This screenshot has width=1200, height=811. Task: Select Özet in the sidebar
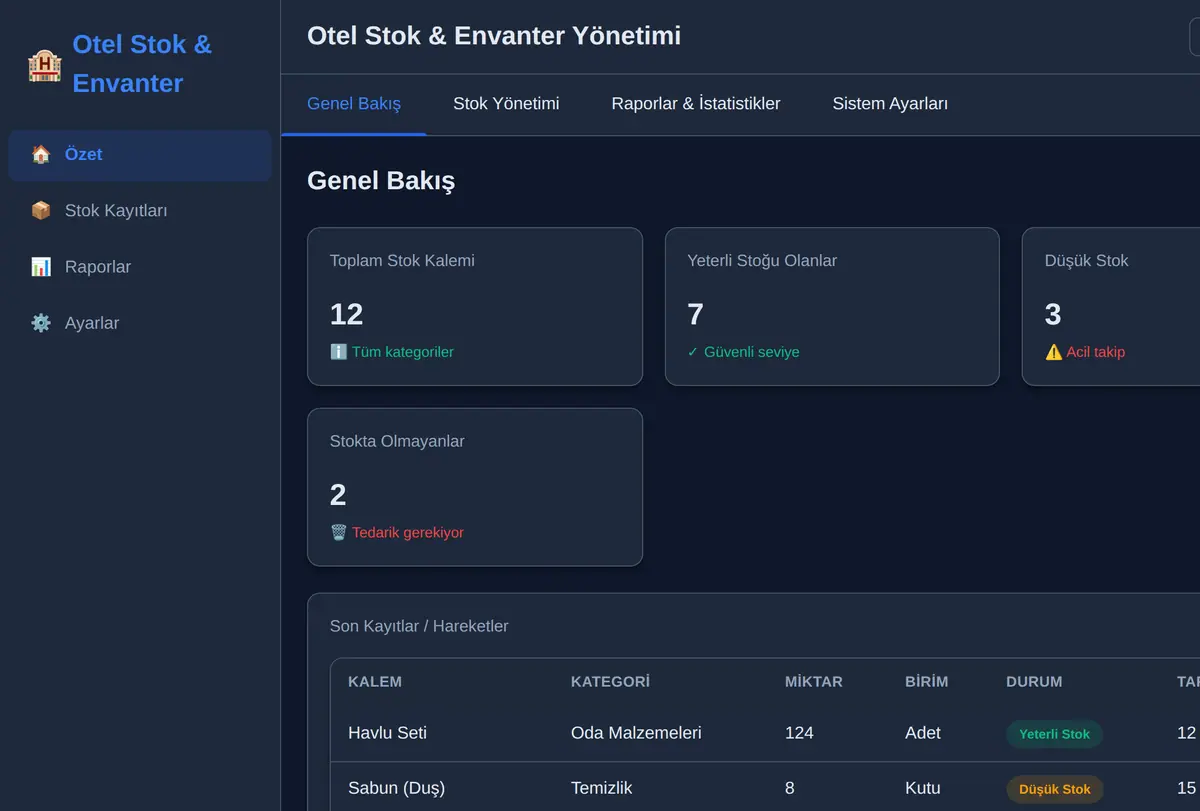[140, 155]
